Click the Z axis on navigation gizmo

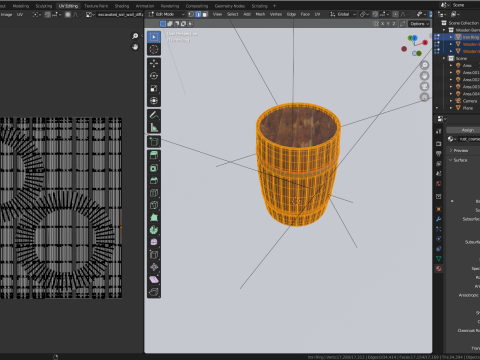coord(414,38)
